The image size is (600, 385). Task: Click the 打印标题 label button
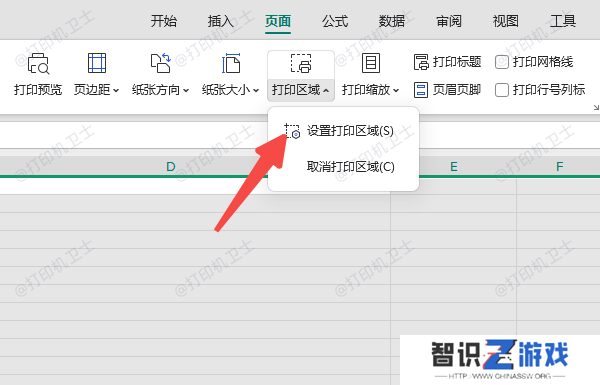457,62
